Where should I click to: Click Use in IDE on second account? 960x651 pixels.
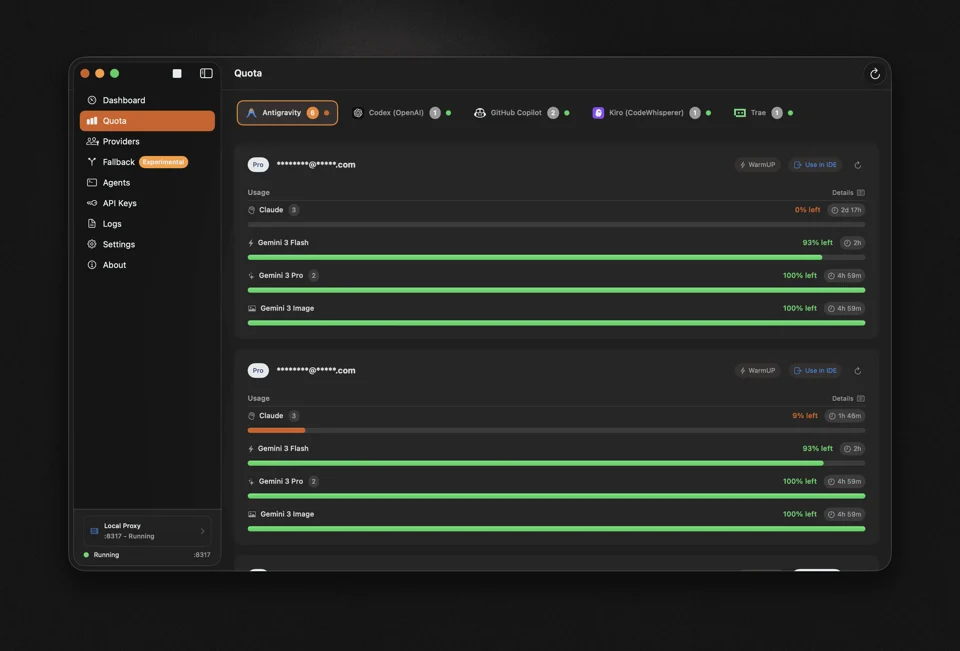point(815,371)
